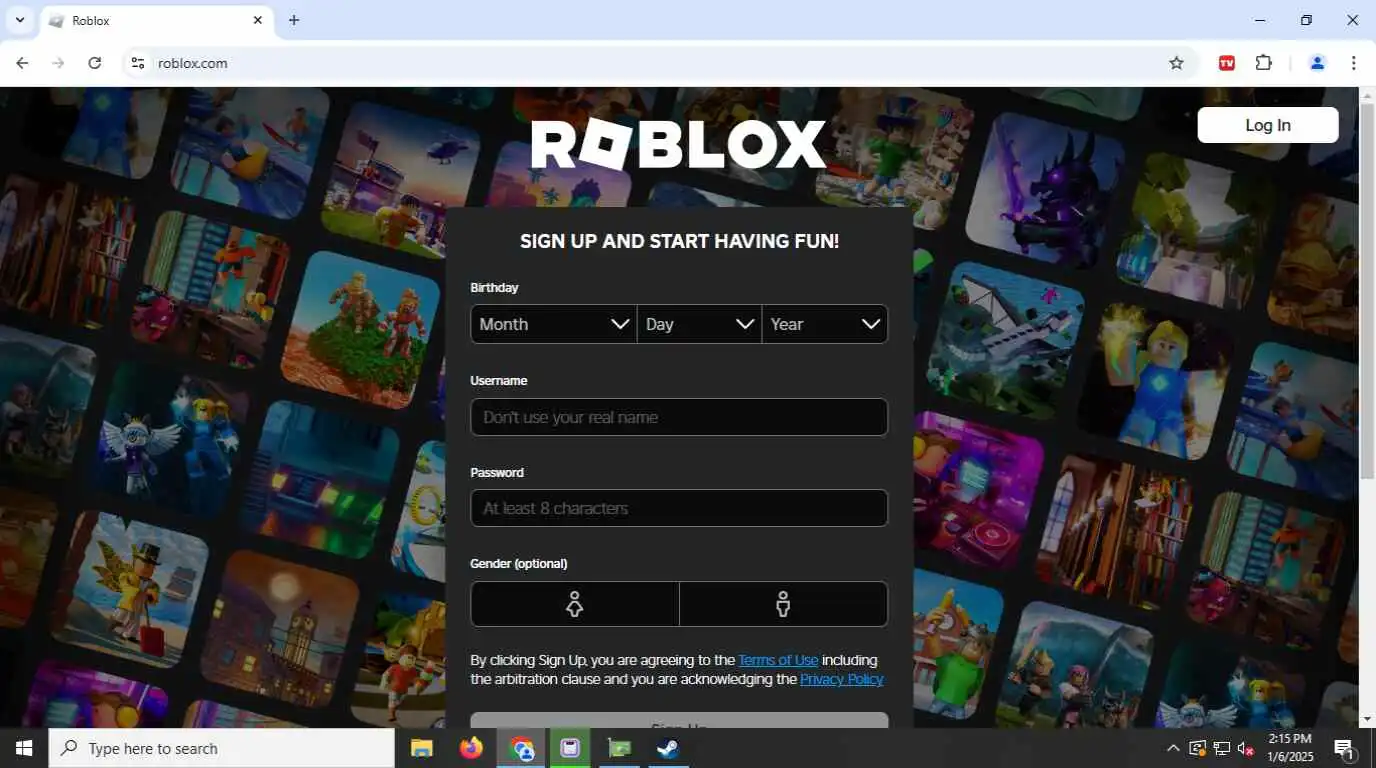
Task: Open the Windows Start menu
Action: (24, 748)
